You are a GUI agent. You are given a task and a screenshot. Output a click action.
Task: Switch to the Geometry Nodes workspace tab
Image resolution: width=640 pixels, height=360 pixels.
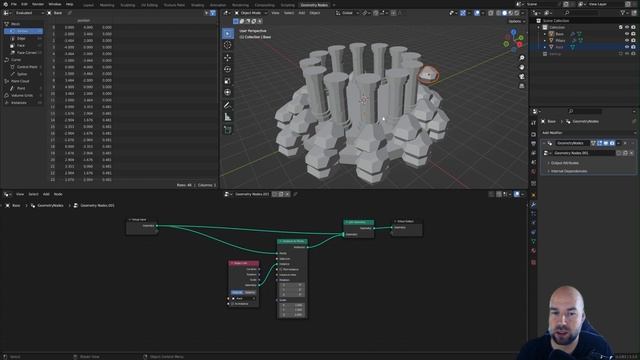point(314,5)
